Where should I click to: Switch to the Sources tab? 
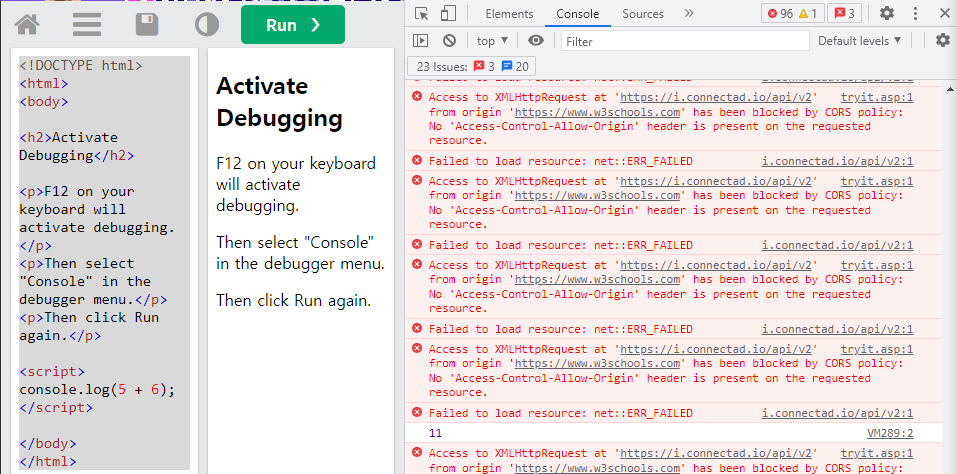643,13
